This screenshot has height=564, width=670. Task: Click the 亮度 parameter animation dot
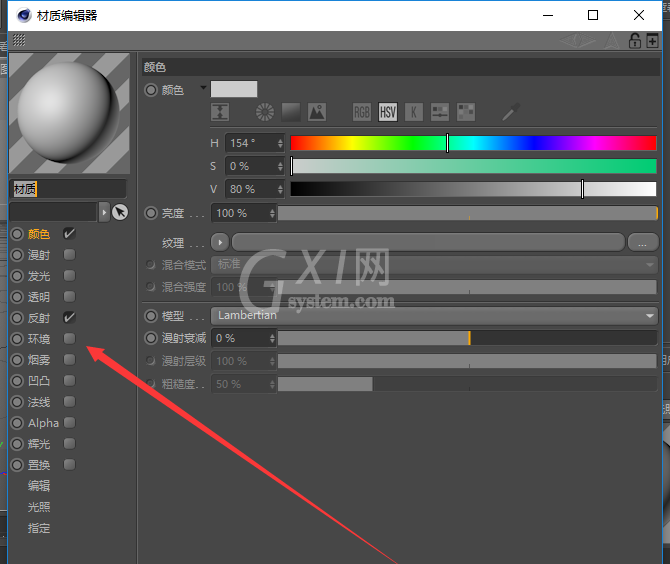pos(151,213)
